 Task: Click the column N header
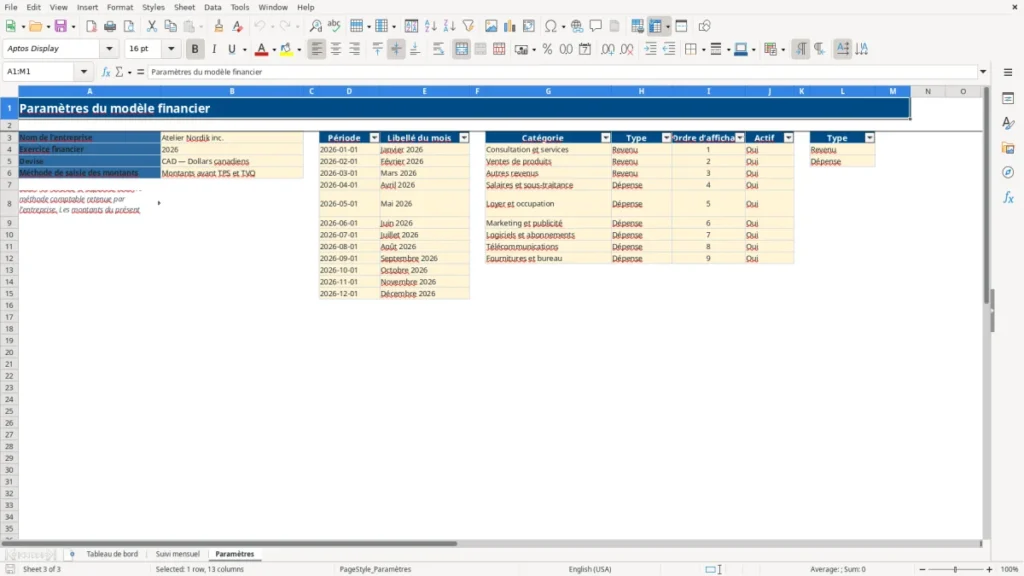[928, 91]
